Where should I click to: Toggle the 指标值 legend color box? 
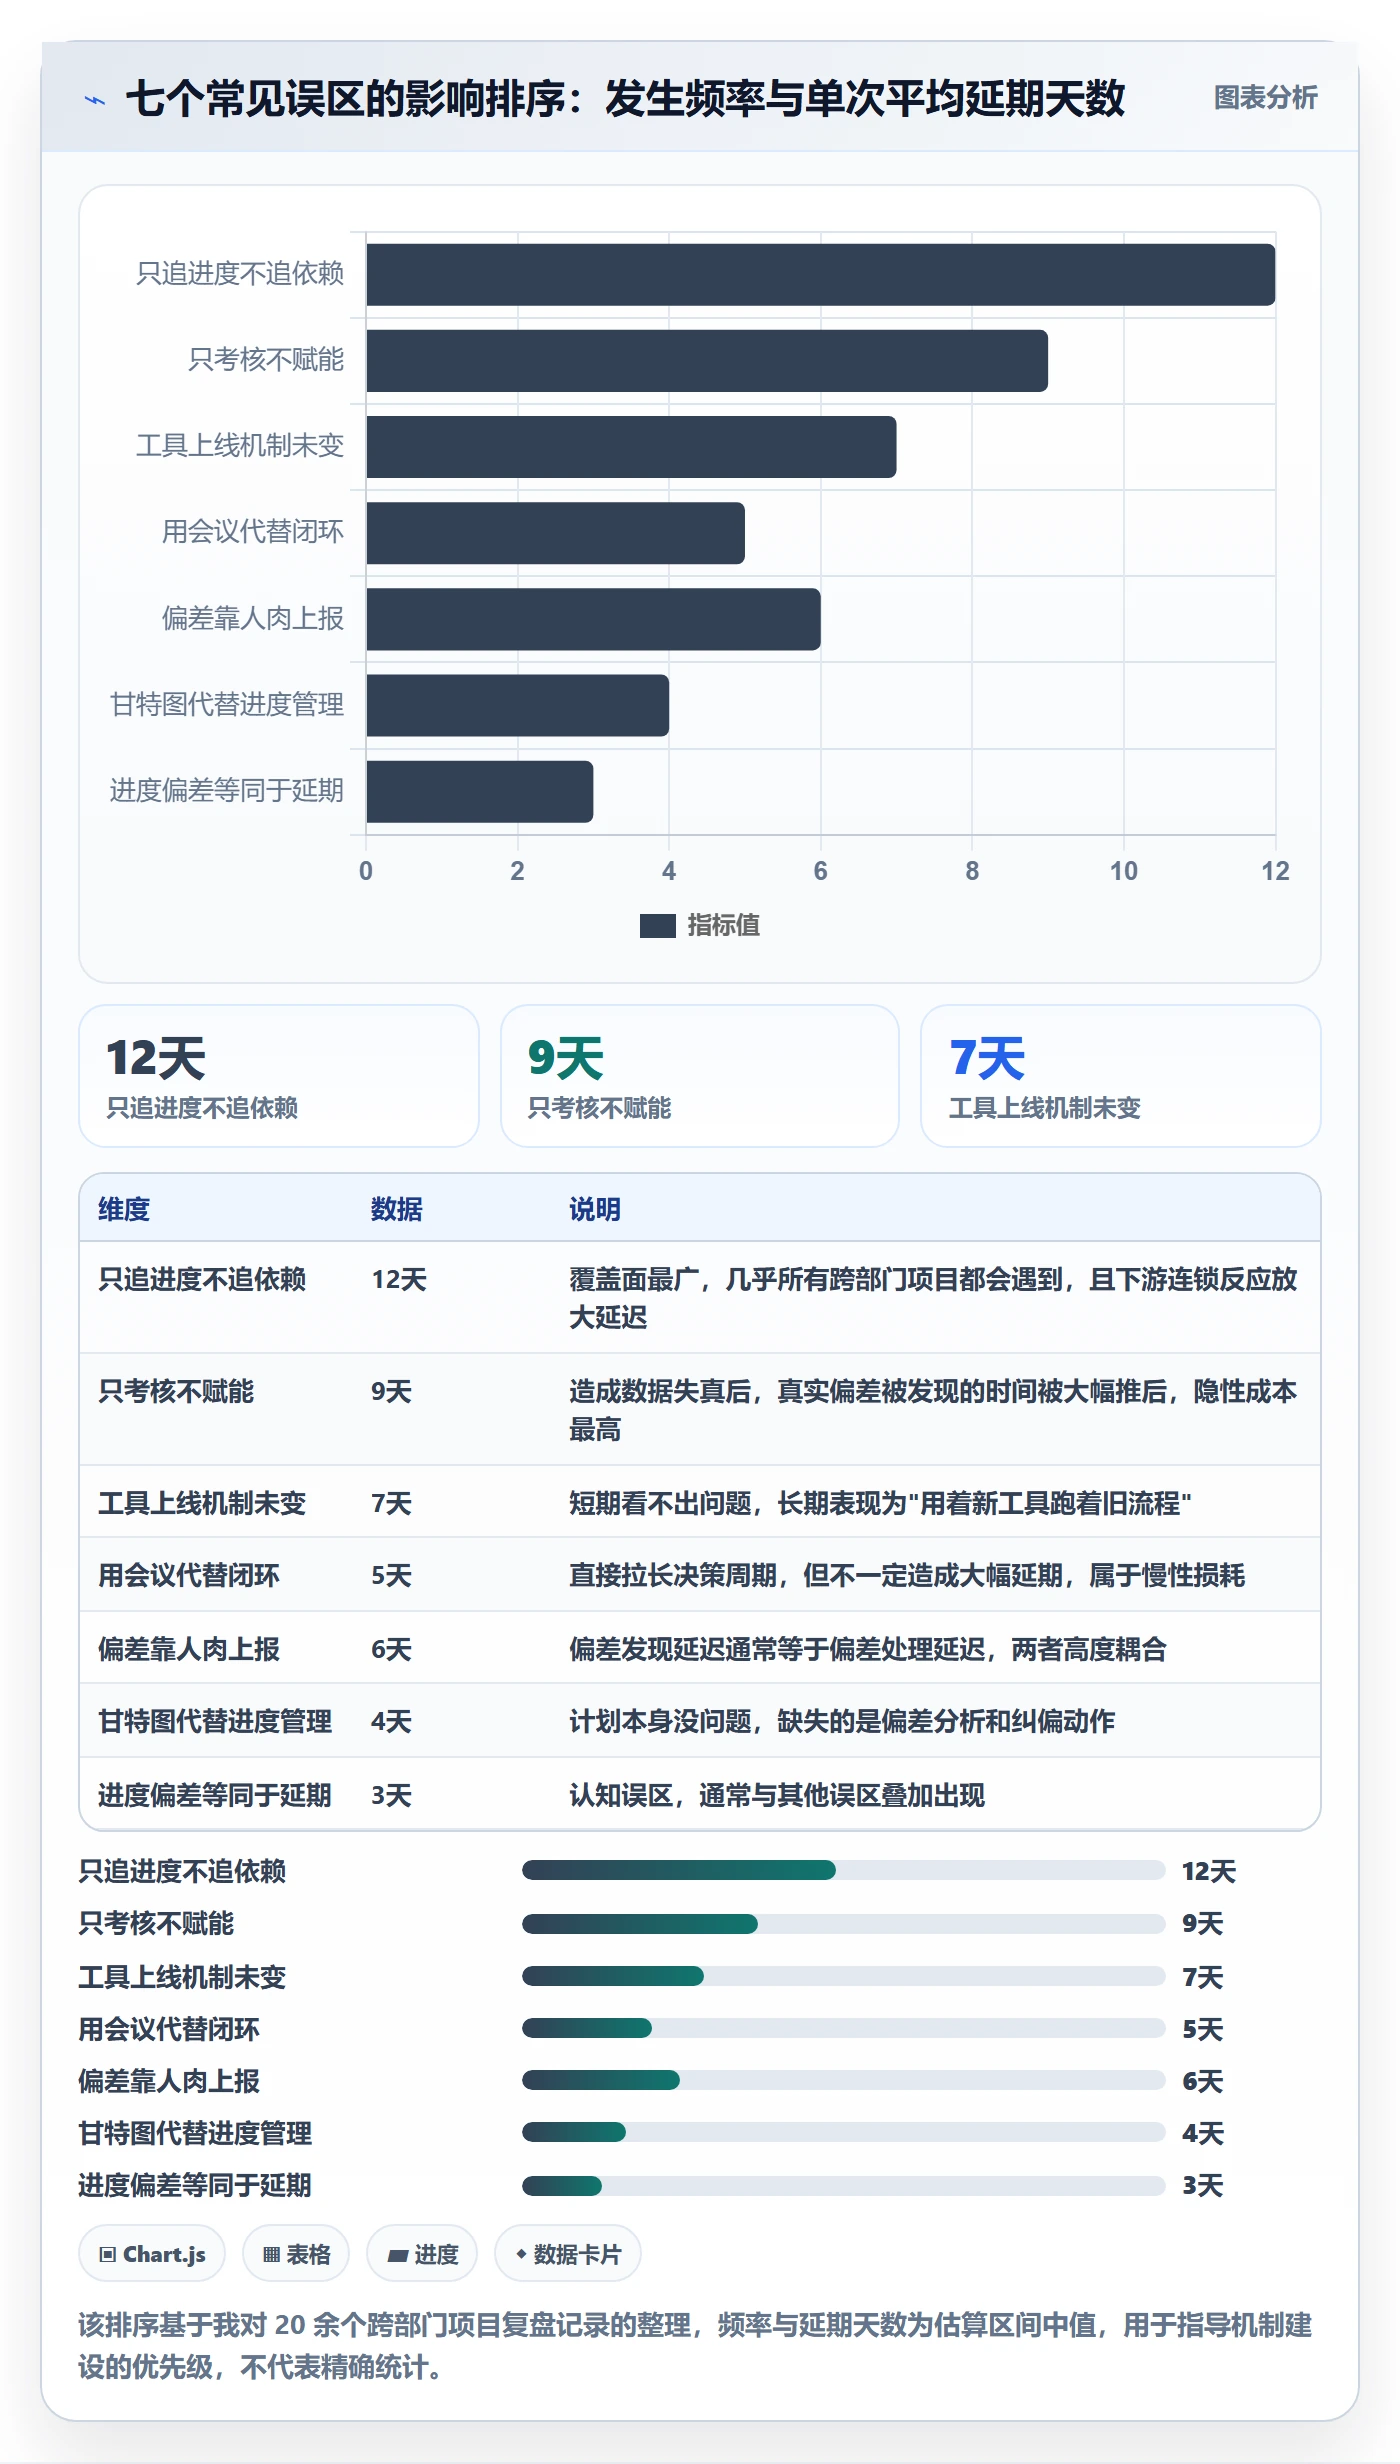(x=657, y=926)
